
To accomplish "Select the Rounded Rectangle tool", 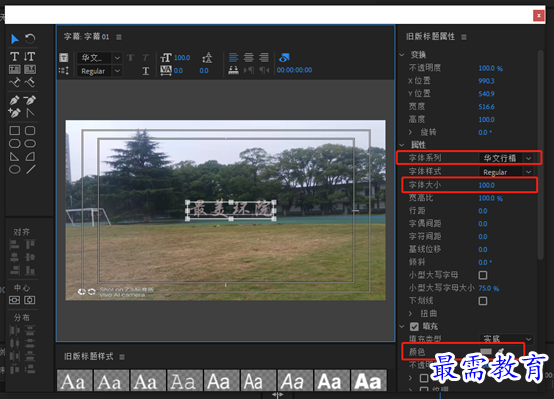I will pos(30,130).
